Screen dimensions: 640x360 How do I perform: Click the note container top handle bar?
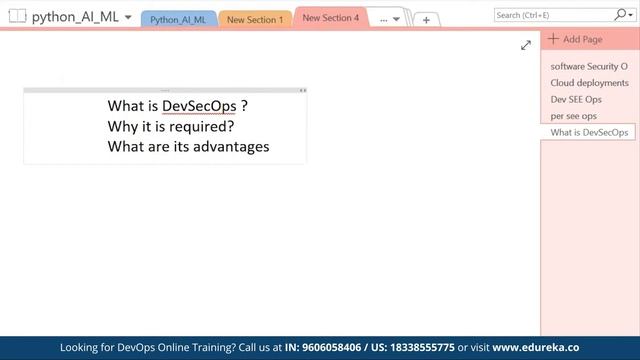tap(165, 90)
